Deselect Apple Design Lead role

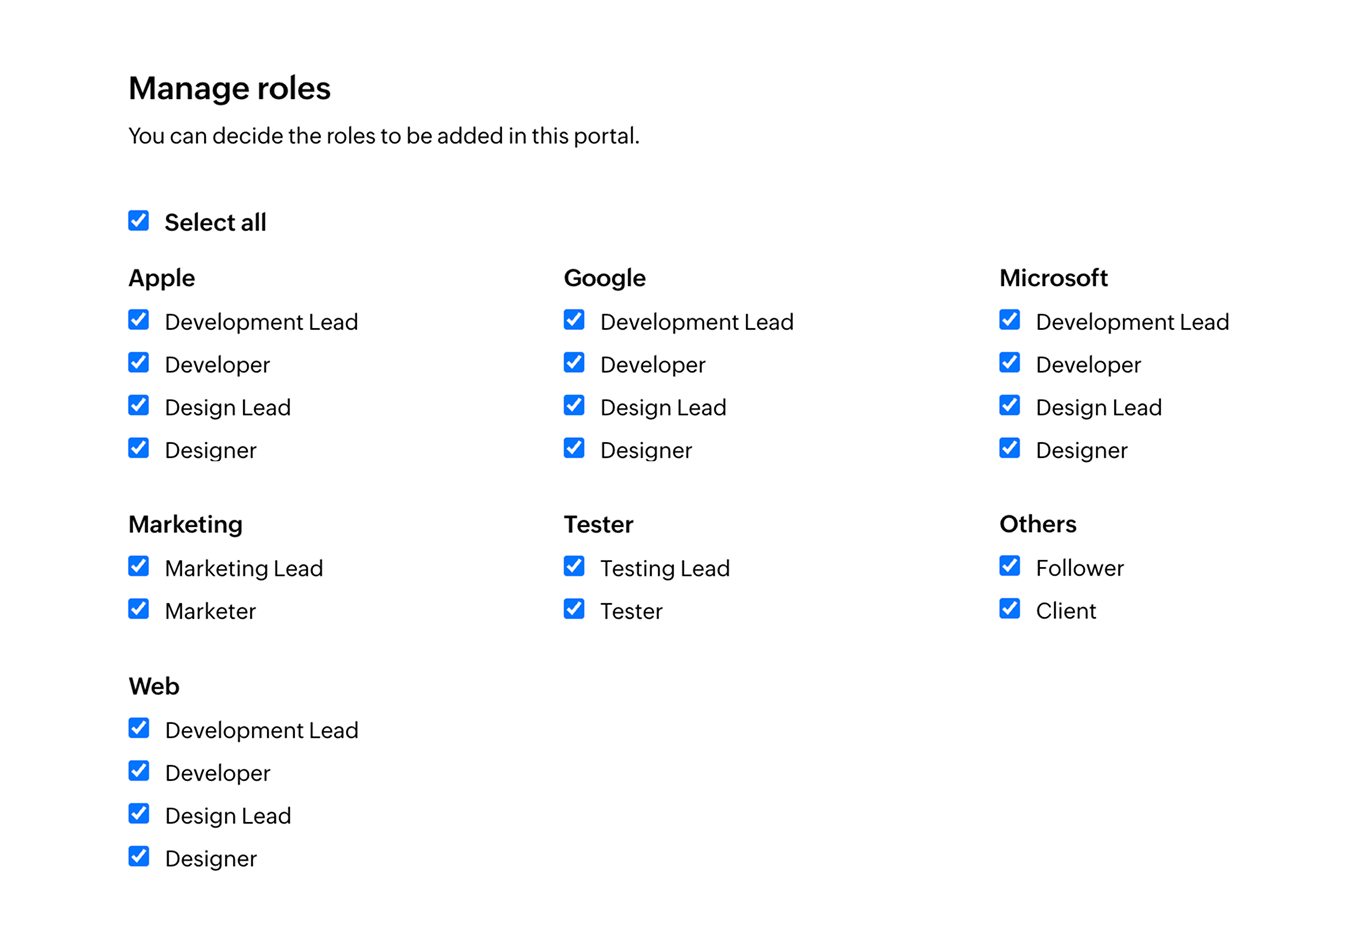[139, 406]
